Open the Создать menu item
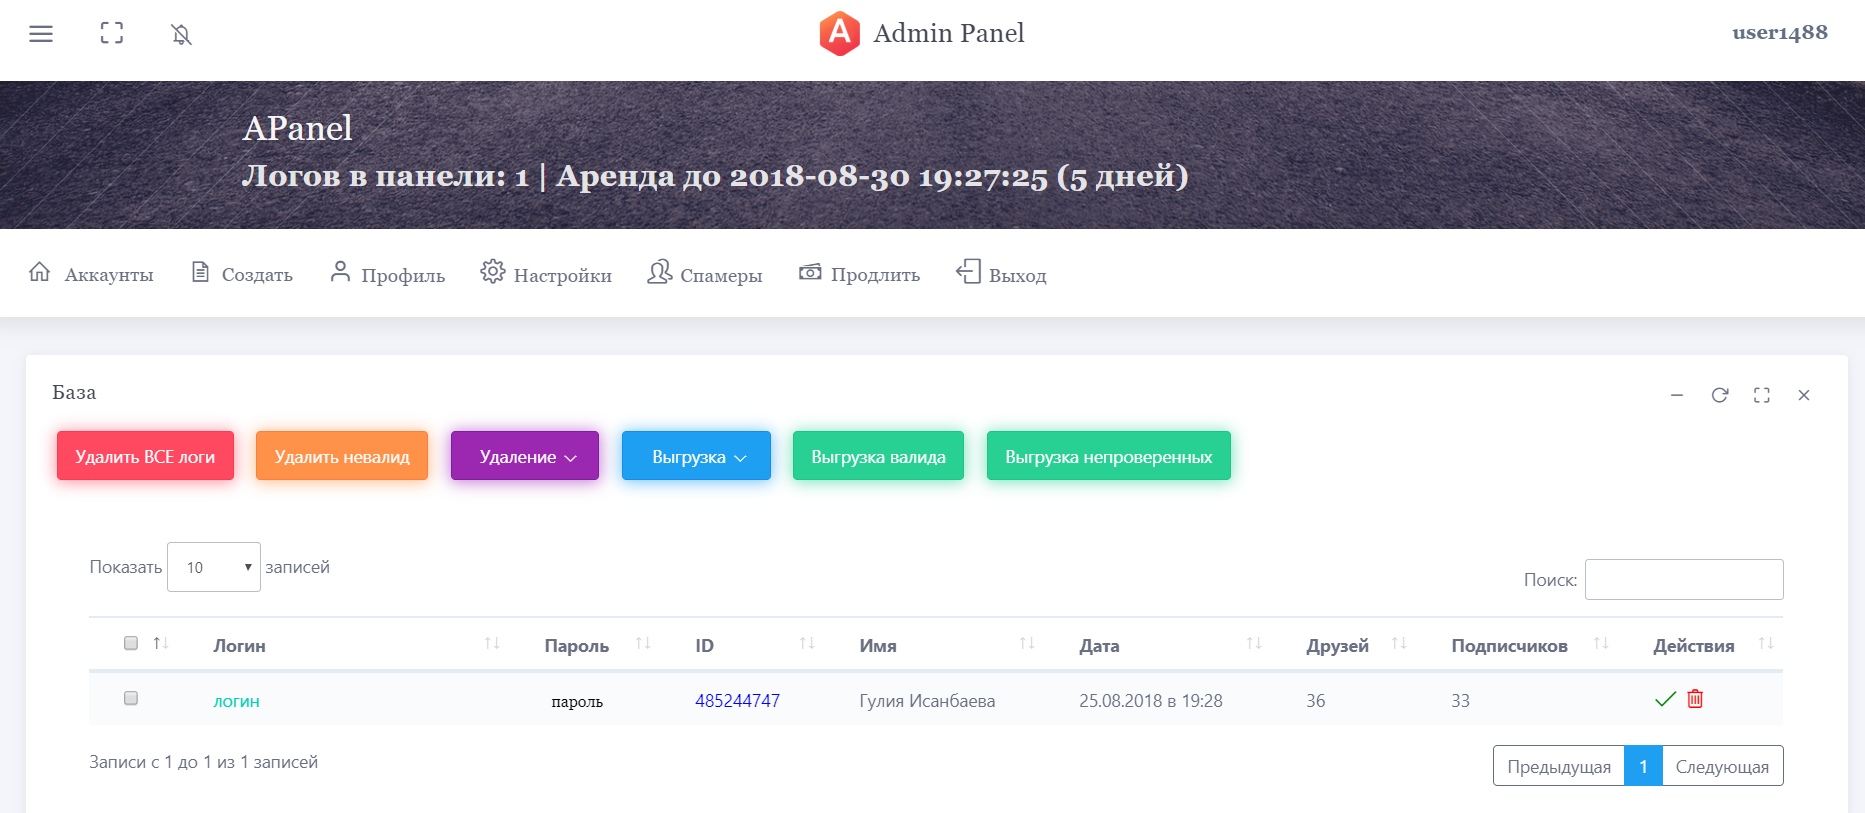Screen dimensions: 1865x813 point(242,273)
